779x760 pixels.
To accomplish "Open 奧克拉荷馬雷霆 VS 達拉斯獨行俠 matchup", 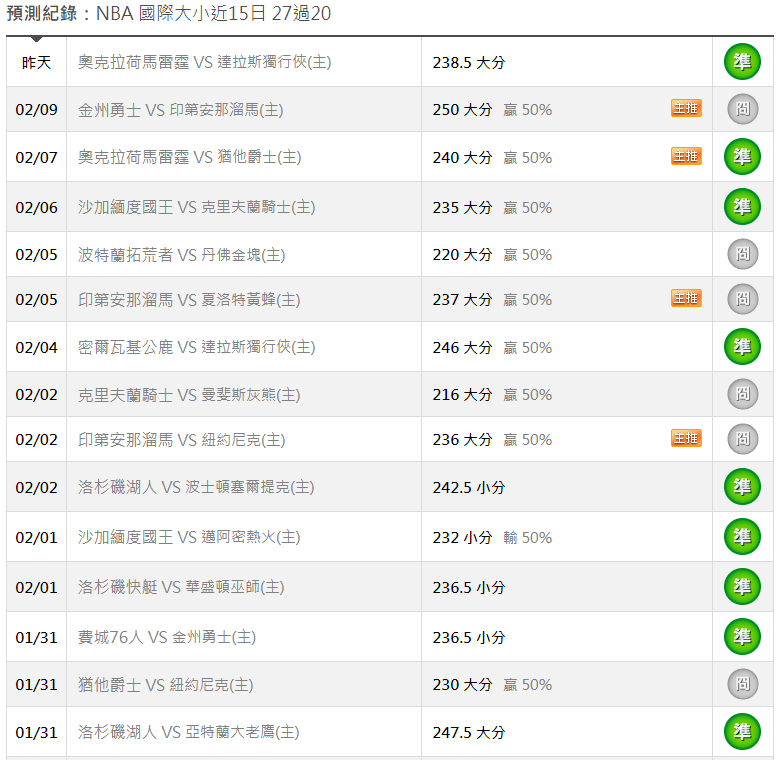I will [204, 62].
